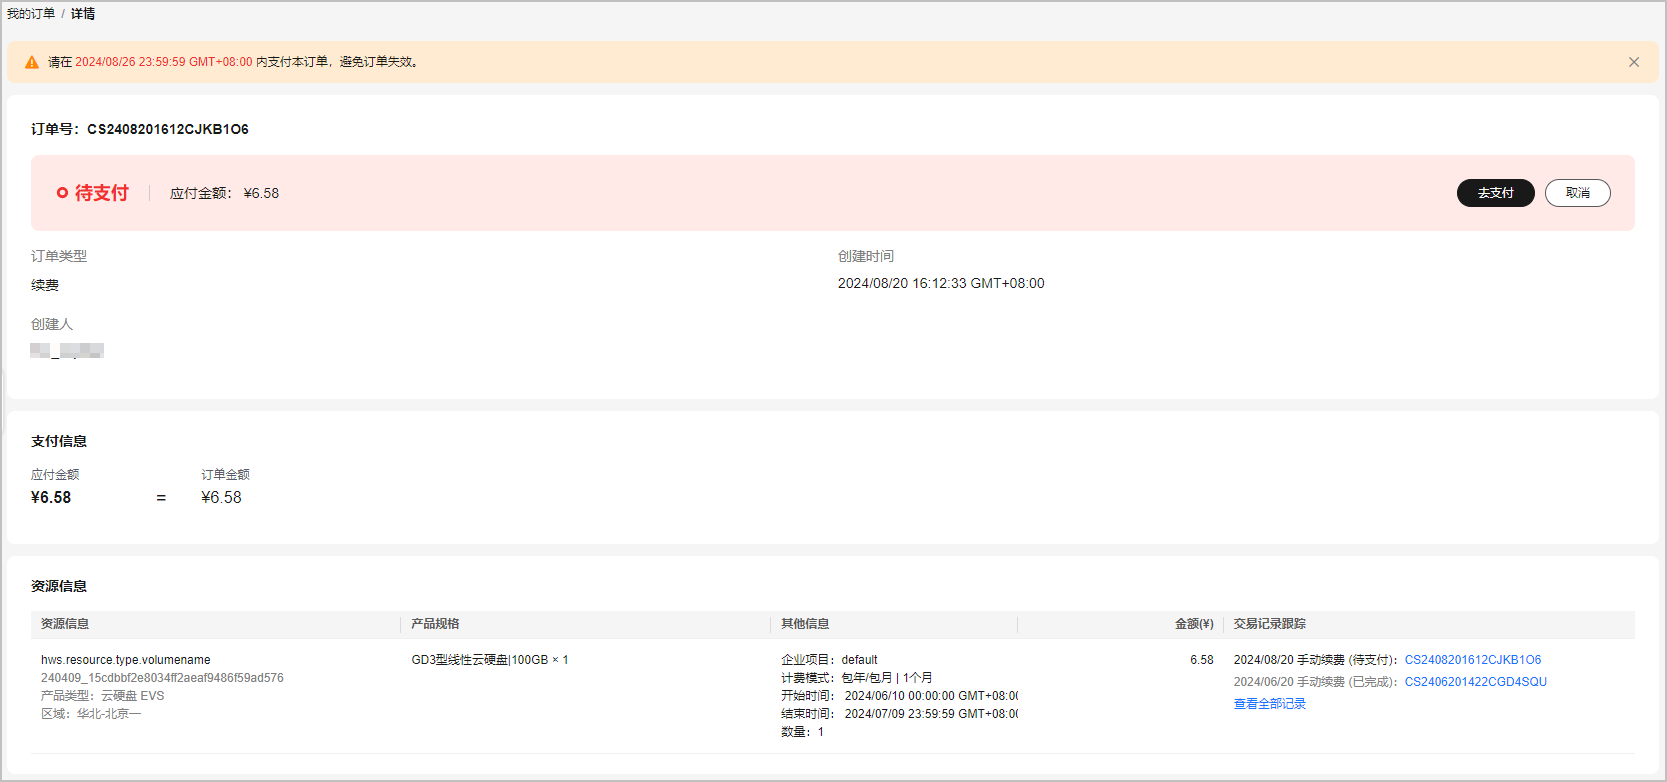The height and width of the screenshot is (782, 1667).
Task: Click the 其他信息 column header
Action: click(x=805, y=624)
